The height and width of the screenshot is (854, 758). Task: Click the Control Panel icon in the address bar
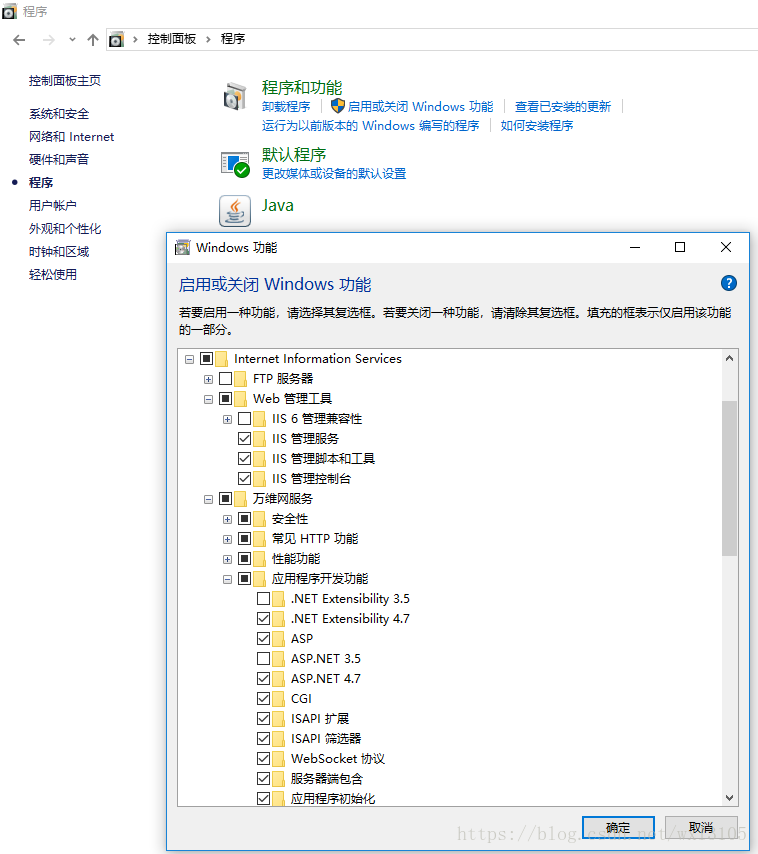click(116, 40)
